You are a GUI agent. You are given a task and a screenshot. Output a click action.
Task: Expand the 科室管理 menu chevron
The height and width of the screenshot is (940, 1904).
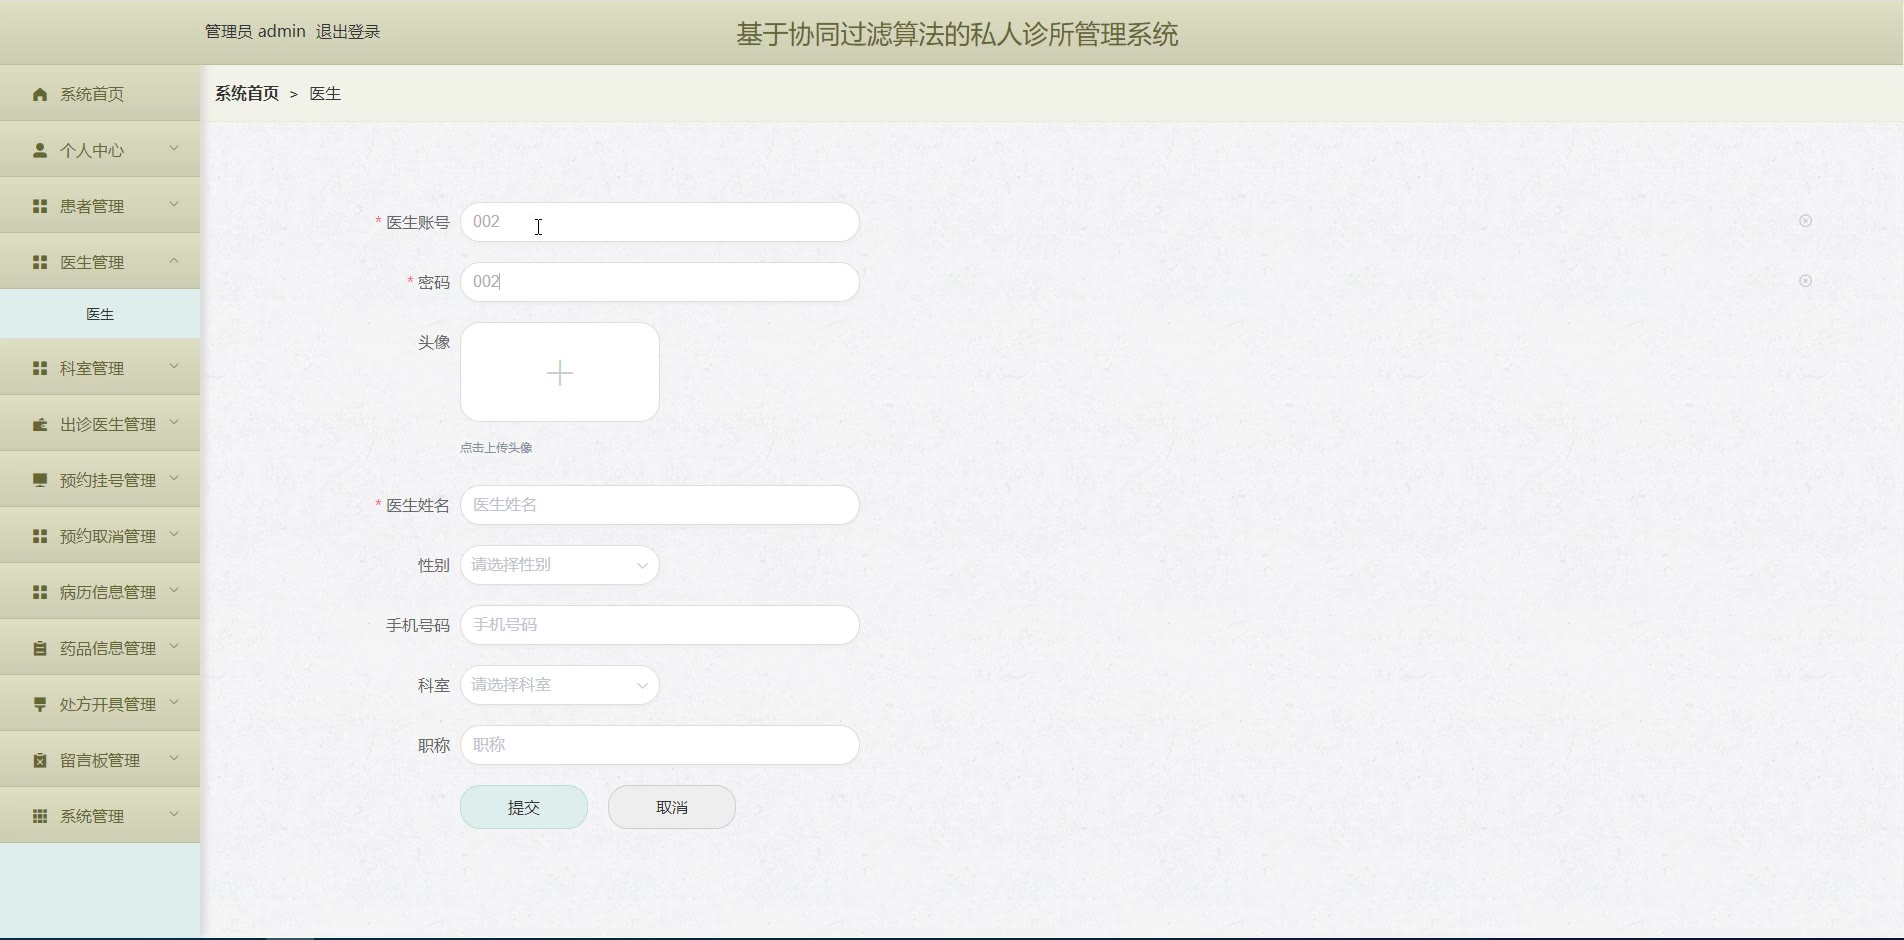[174, 366]
